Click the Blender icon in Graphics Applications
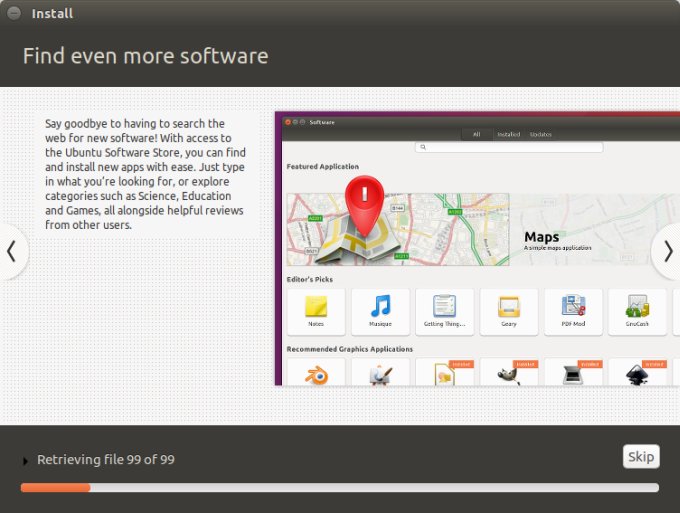 pos(316,374)
